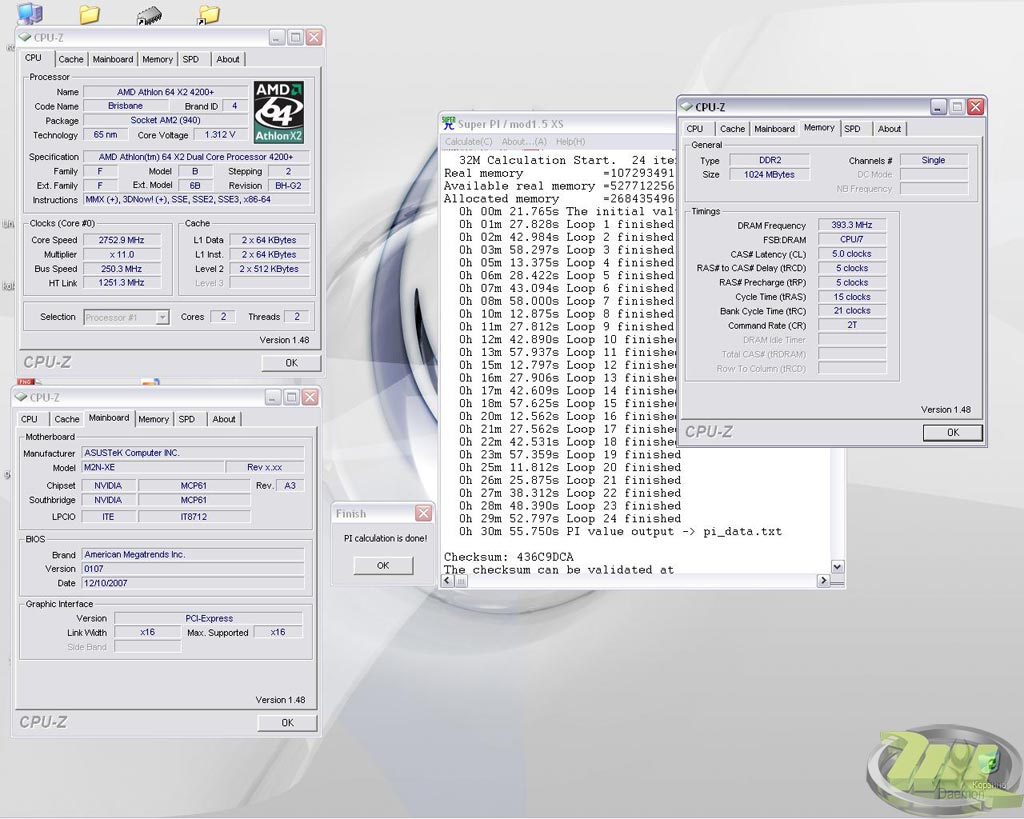
Task: Open the SPD tab in the CPU-Z memory window
Action: click(x=852, y=129)
